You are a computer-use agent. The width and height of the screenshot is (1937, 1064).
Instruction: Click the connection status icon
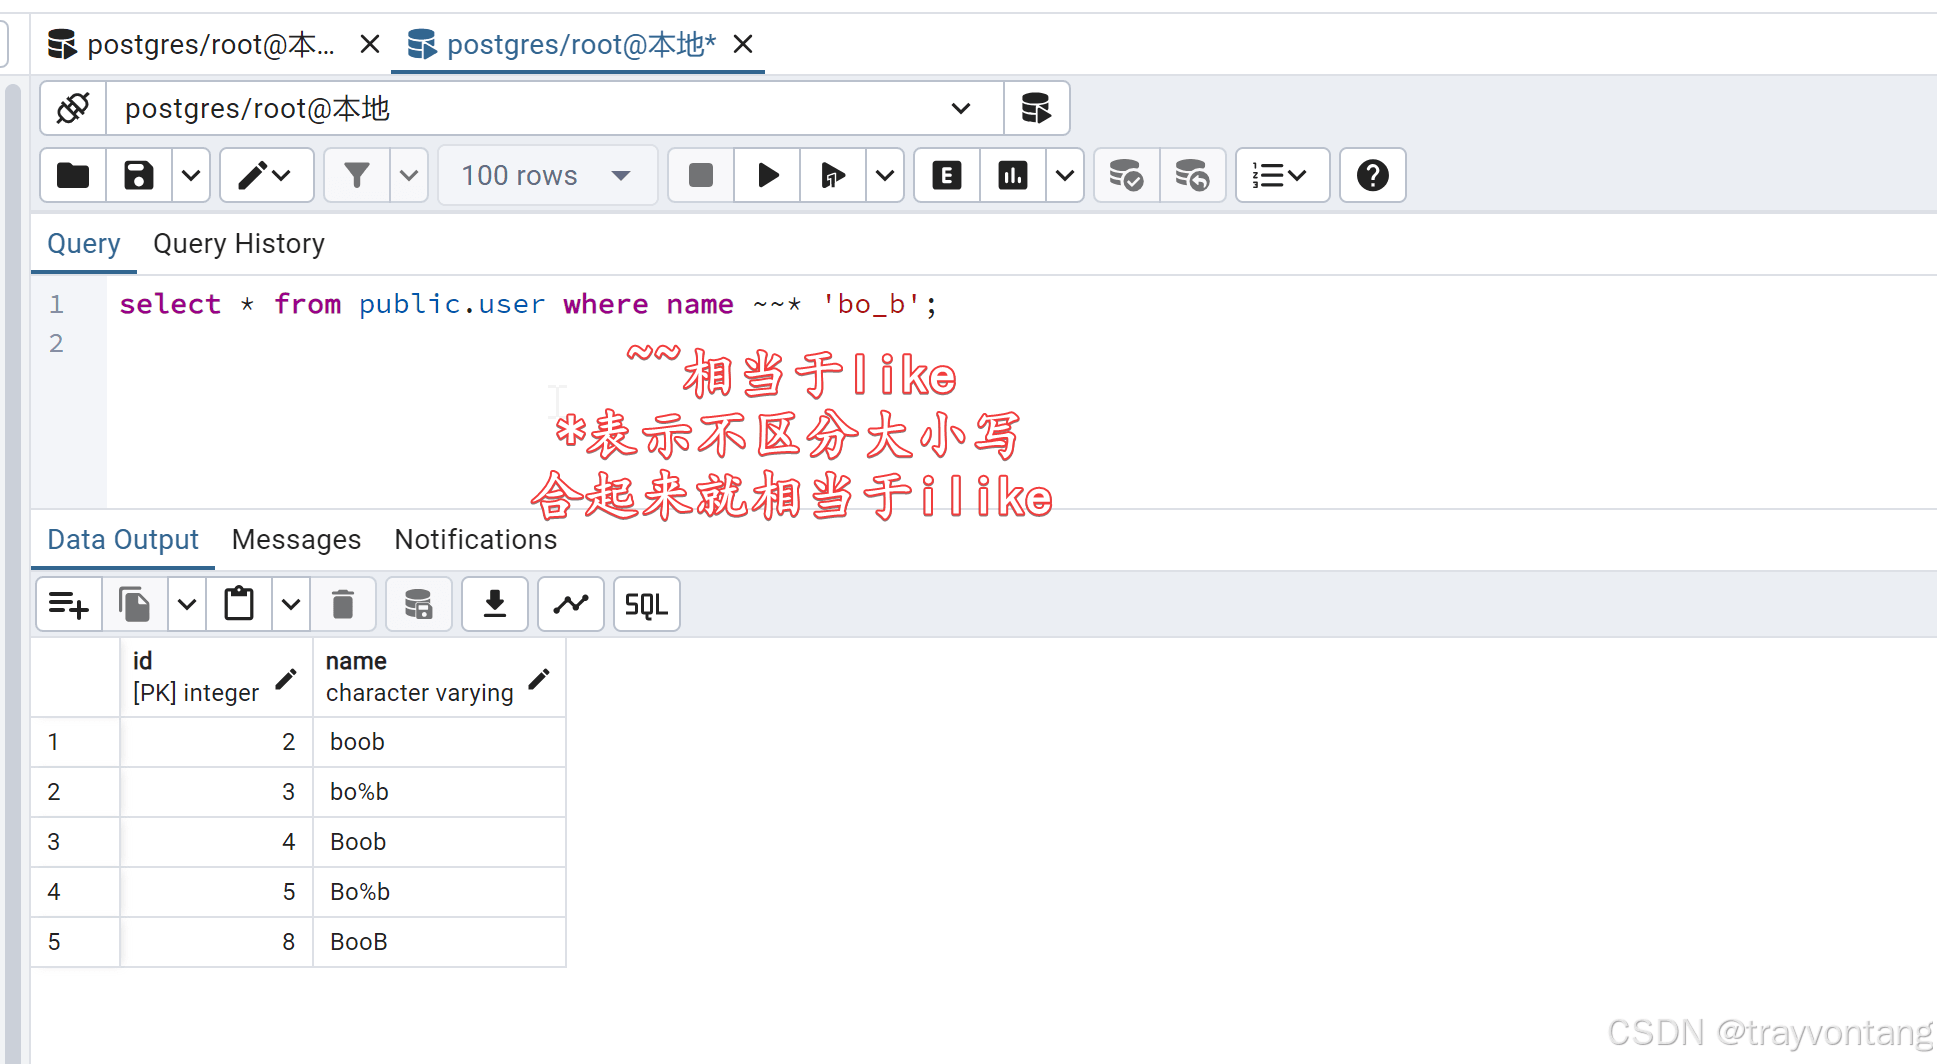click(x=73, y=108)
